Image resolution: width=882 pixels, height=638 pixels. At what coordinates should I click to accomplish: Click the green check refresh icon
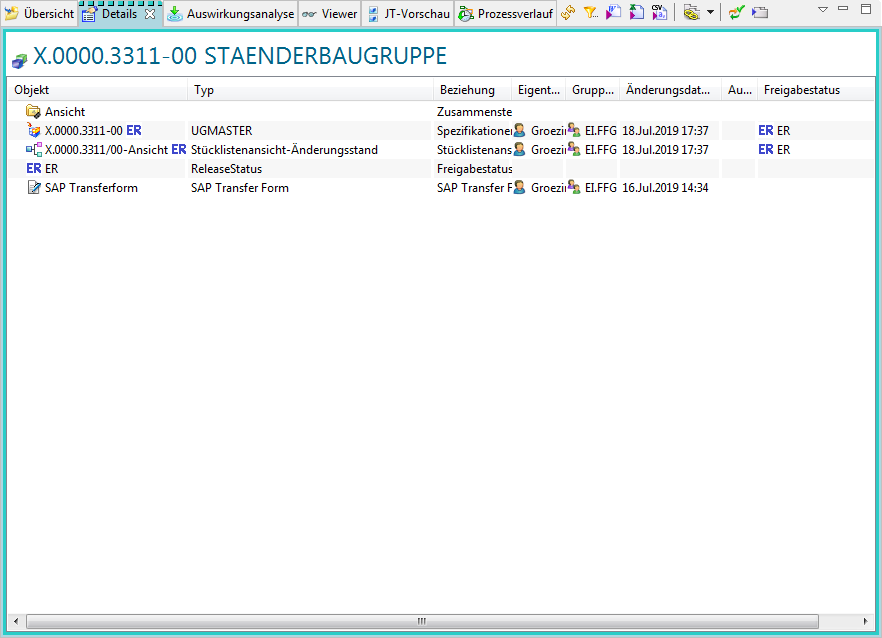[736, 13]
